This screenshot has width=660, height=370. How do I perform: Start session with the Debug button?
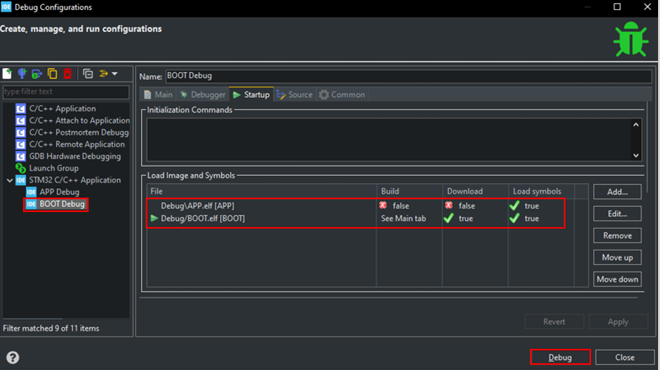(560, 357)
